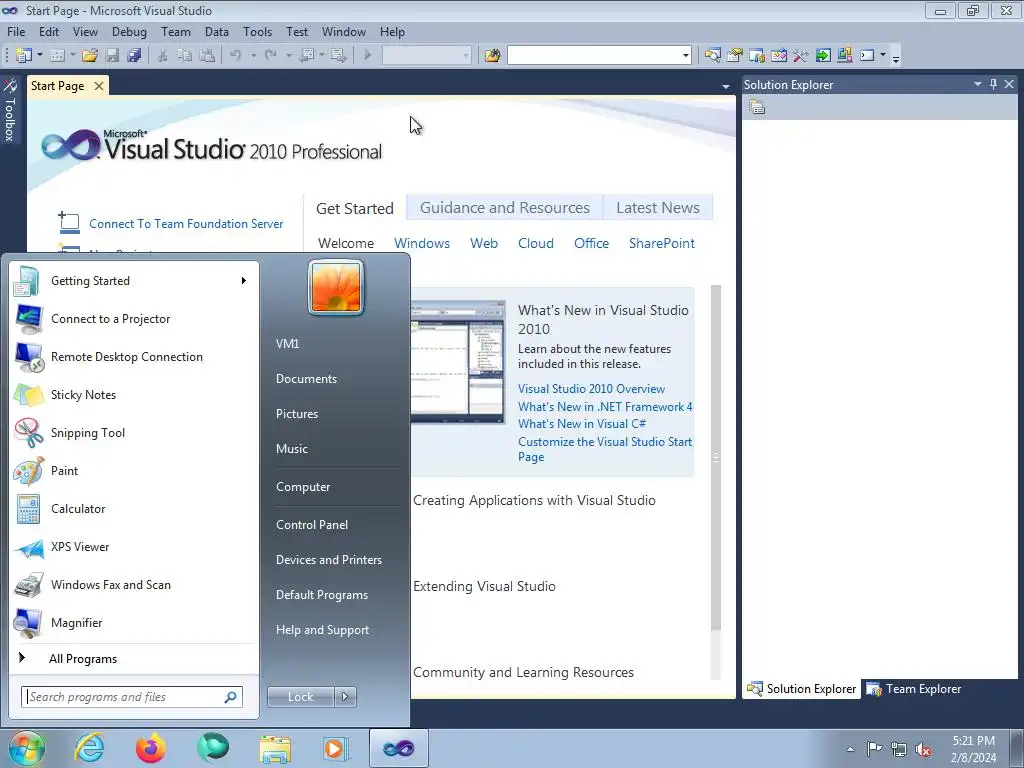Open the Find combo box dropdown arrow
This screenshot has width=1024, height=768.
coord(685,56)
